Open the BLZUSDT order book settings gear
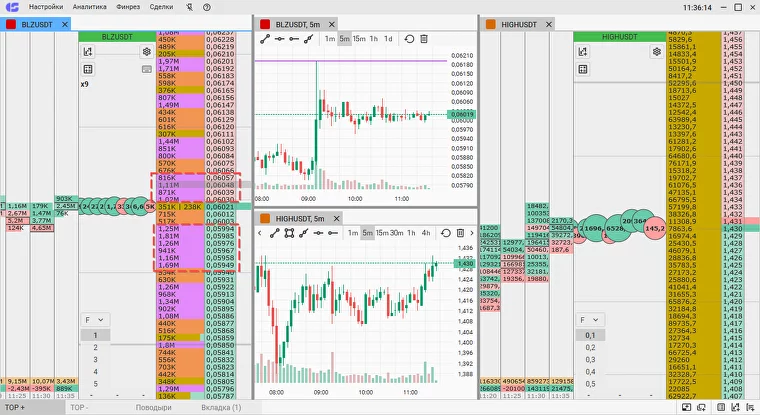The image size is (760, 415). pyautogui.click(x=146, y=51)
